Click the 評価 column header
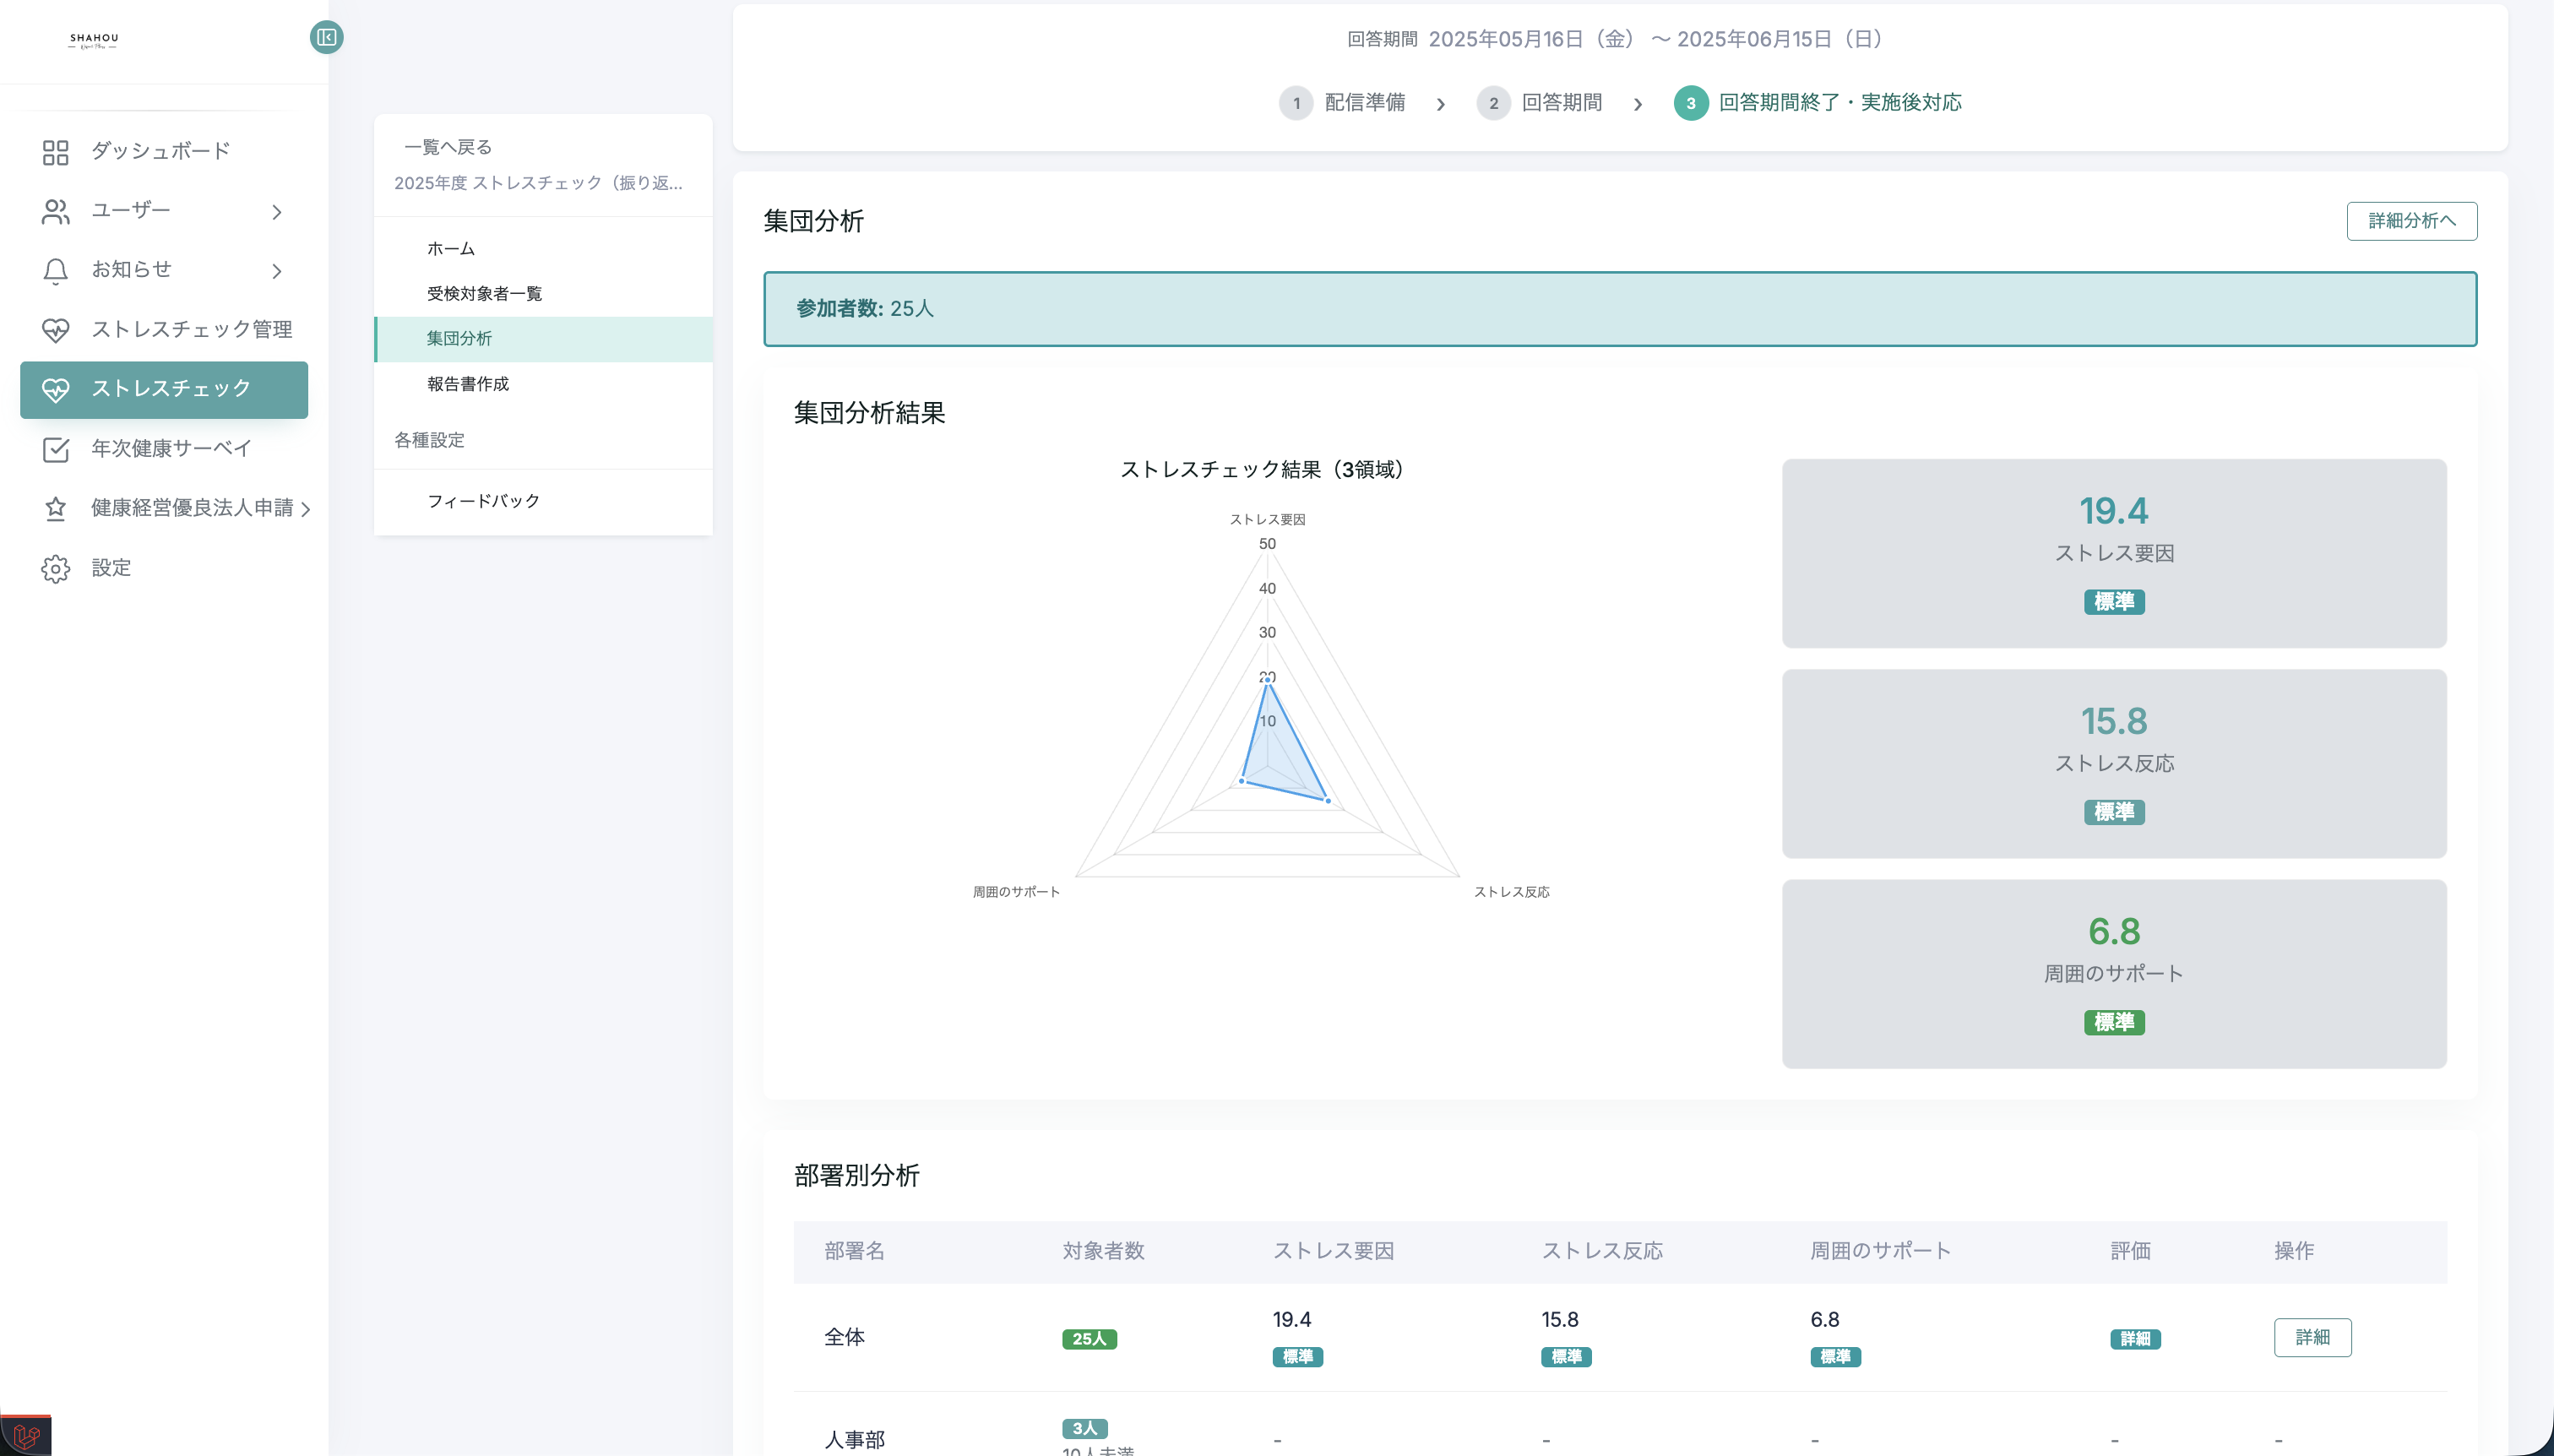 [2130, 1251]
